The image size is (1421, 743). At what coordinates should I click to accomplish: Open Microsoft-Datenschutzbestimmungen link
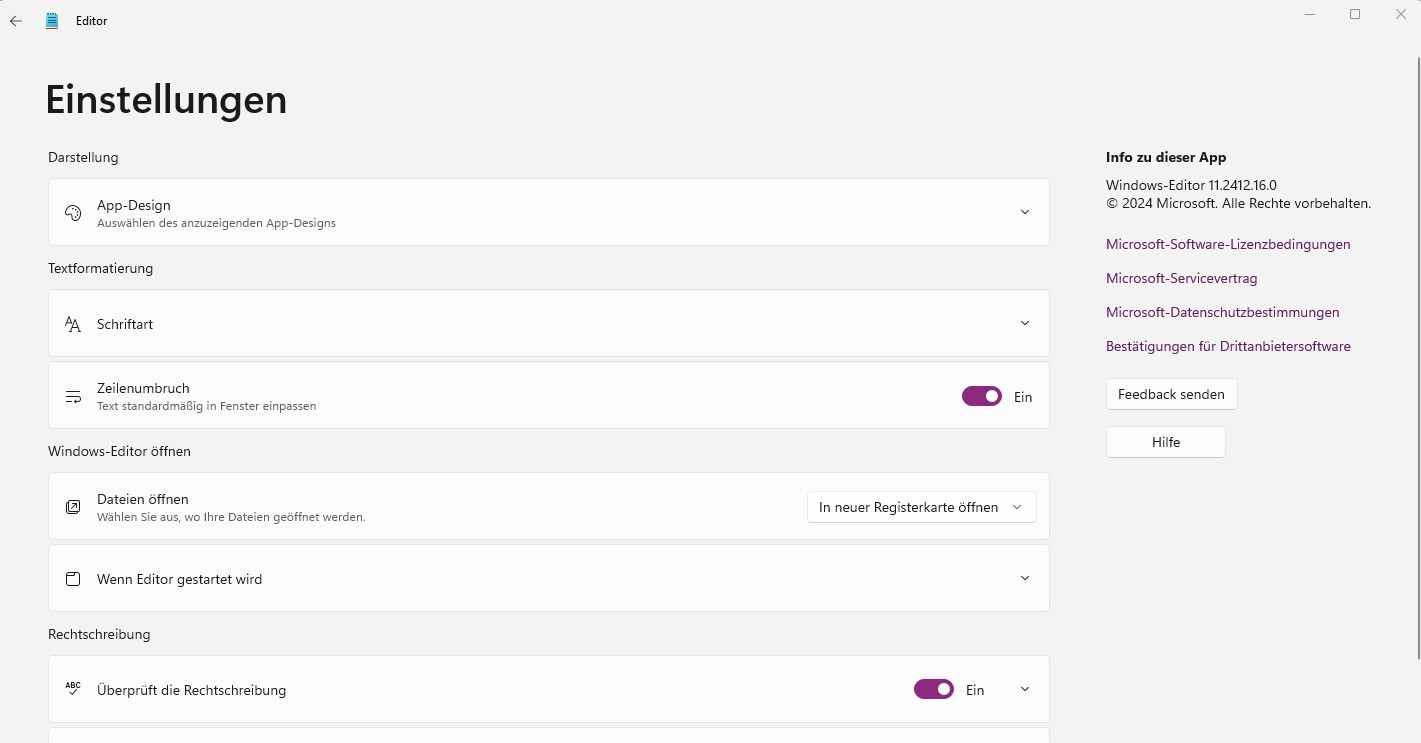[1222, 312]
